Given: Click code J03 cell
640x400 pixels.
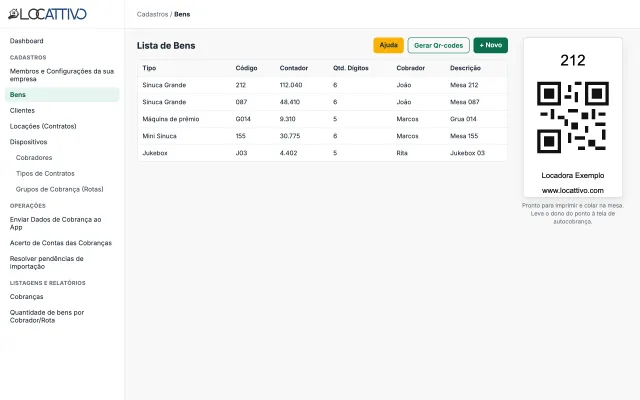Looking at the screenshot, I should [x=241, y=153].
